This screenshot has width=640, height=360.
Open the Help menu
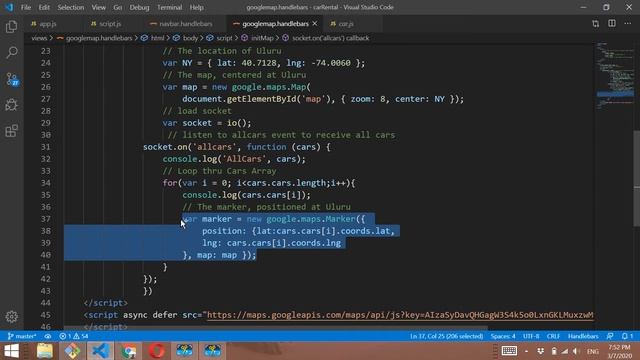pos(196,7)
